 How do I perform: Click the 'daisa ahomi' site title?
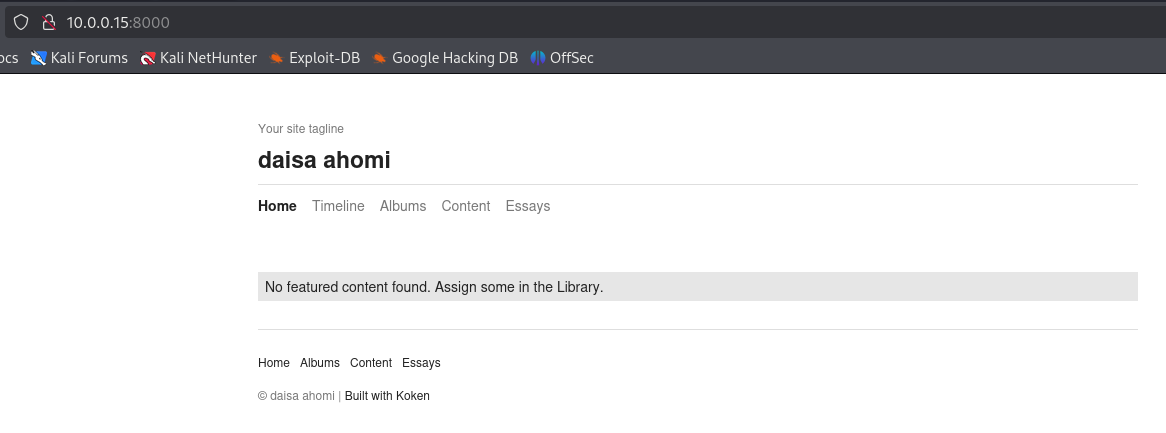(x=324, y=160)
